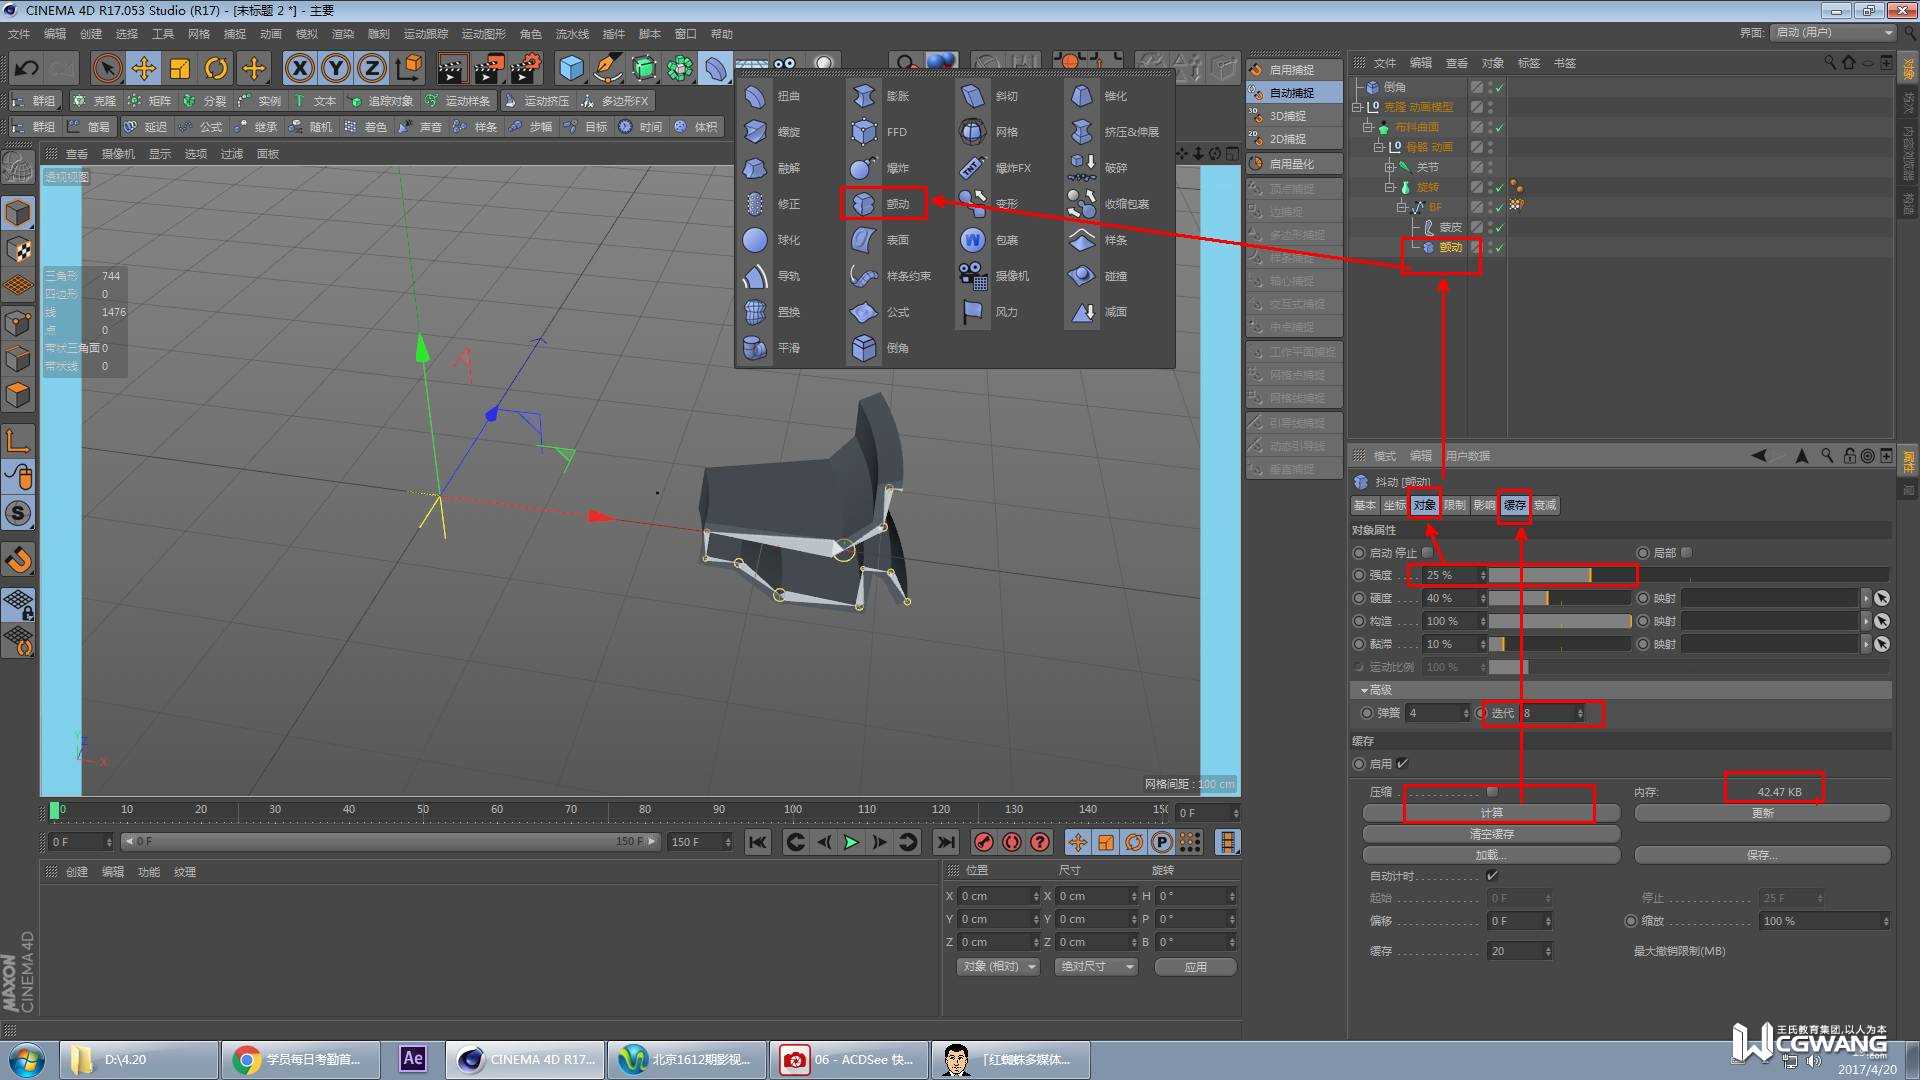The width and height of the screenshot is (1920, 1080).
Task: Click the Undo arrow in top toolbar
Action: [26, 68]
